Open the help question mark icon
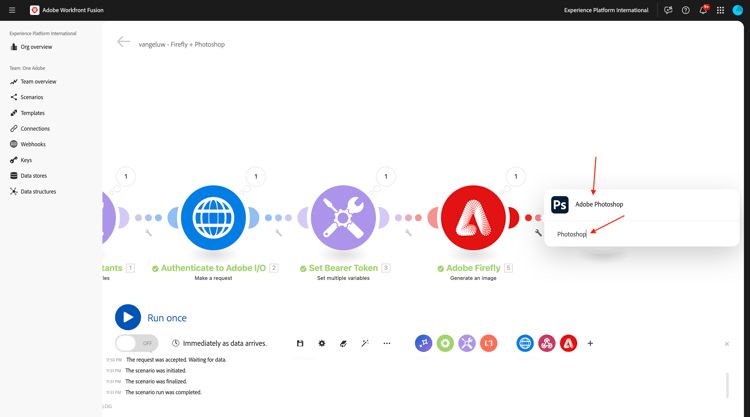750x417 pixels. click(685, 10)
